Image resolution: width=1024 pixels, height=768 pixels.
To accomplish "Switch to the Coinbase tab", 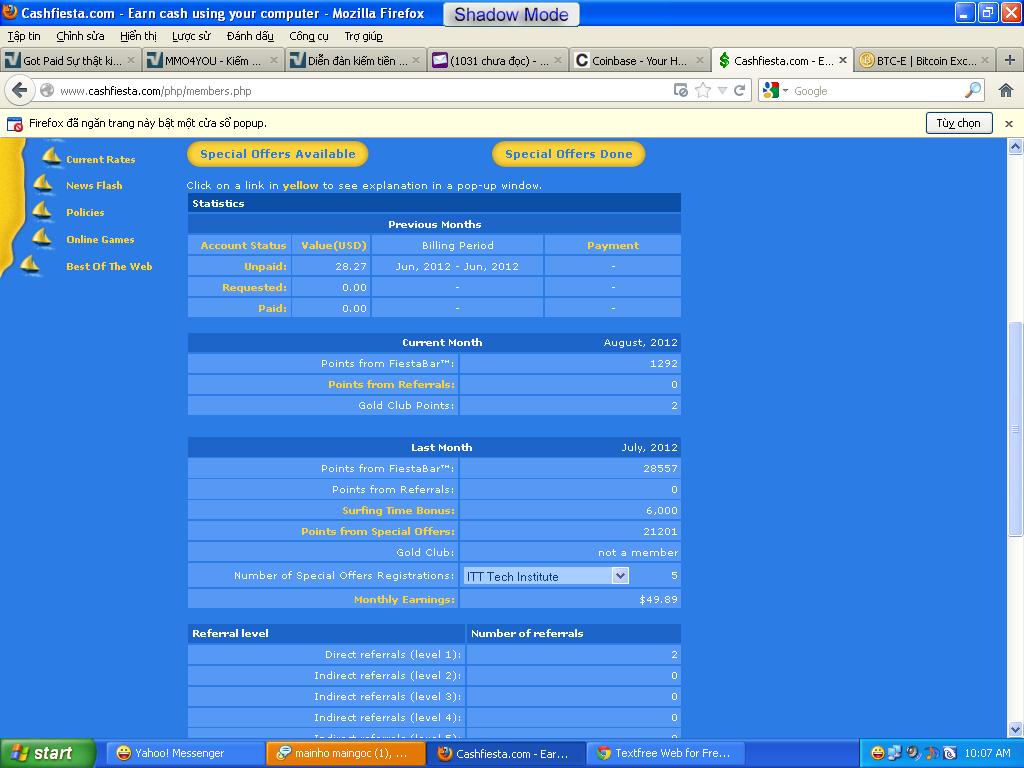I will coord(640,60).
